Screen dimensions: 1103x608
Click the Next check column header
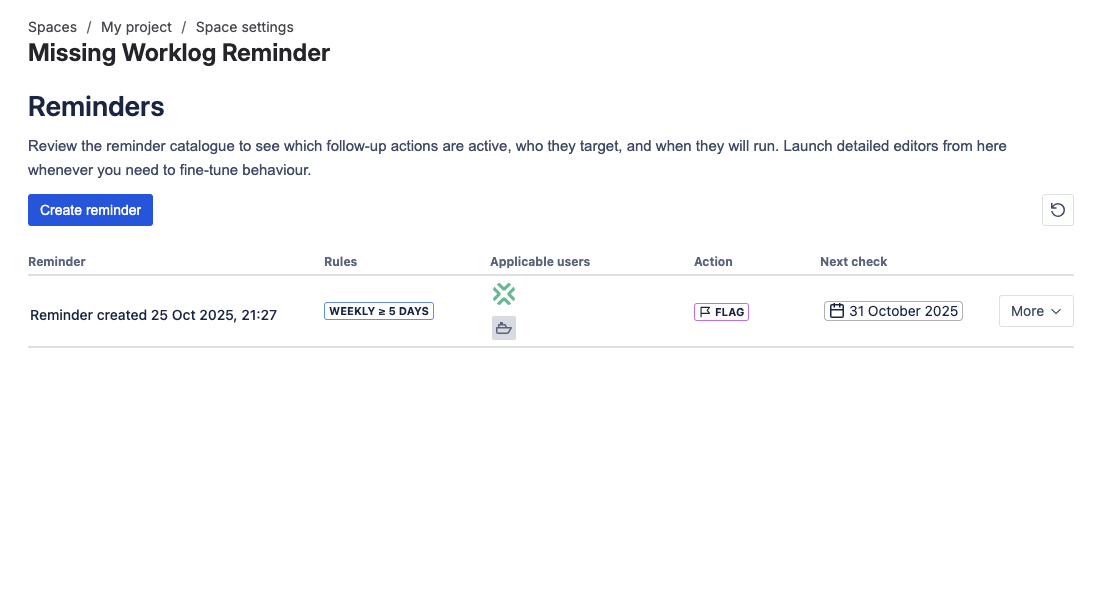tap(853, 262)
